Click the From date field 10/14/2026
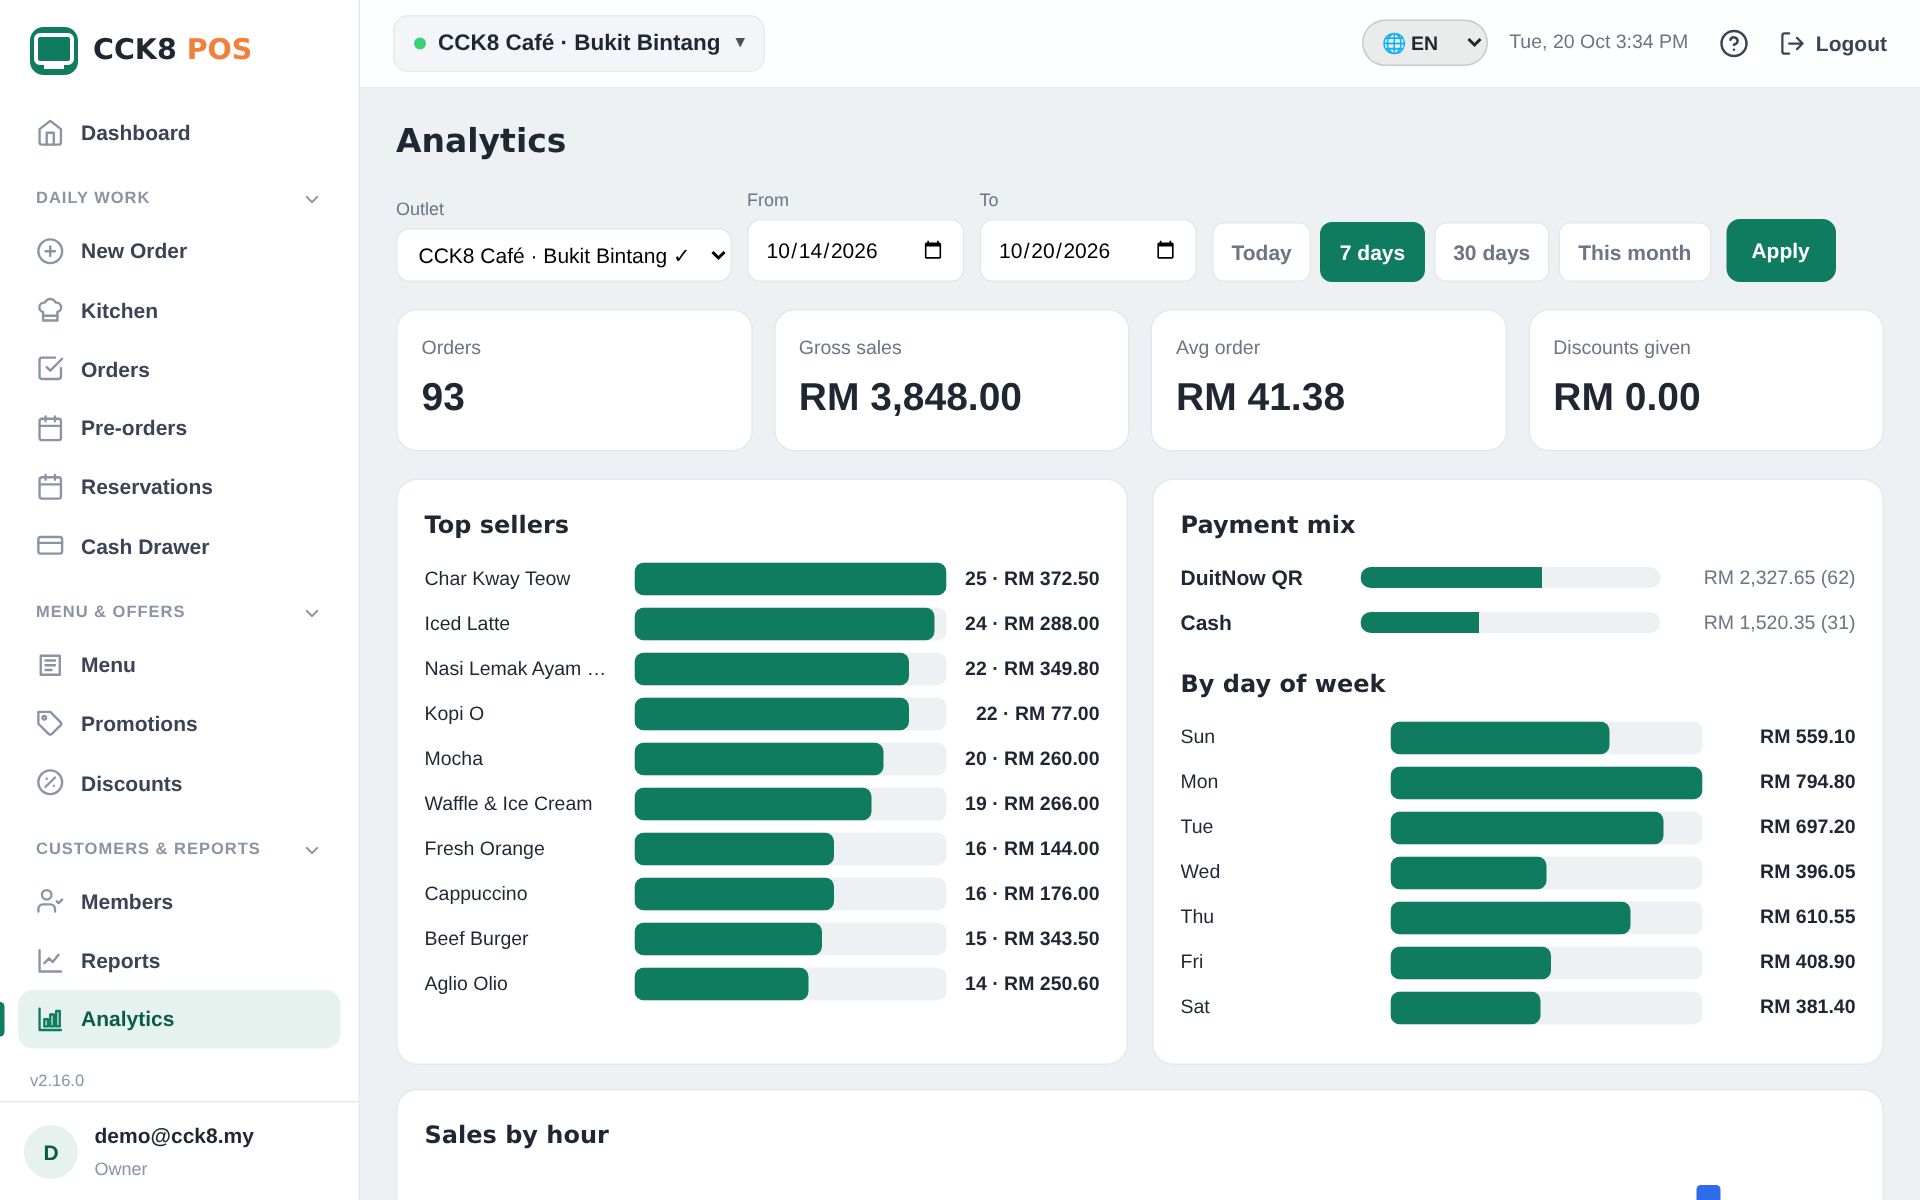Viewport: 1920px width, 1200px height. 855,250
